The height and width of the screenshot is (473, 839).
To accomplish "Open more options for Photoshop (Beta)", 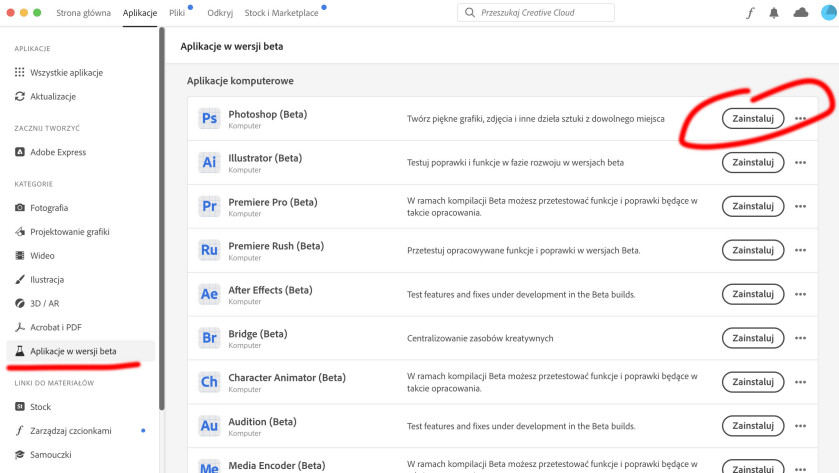I will coord(800,119).
